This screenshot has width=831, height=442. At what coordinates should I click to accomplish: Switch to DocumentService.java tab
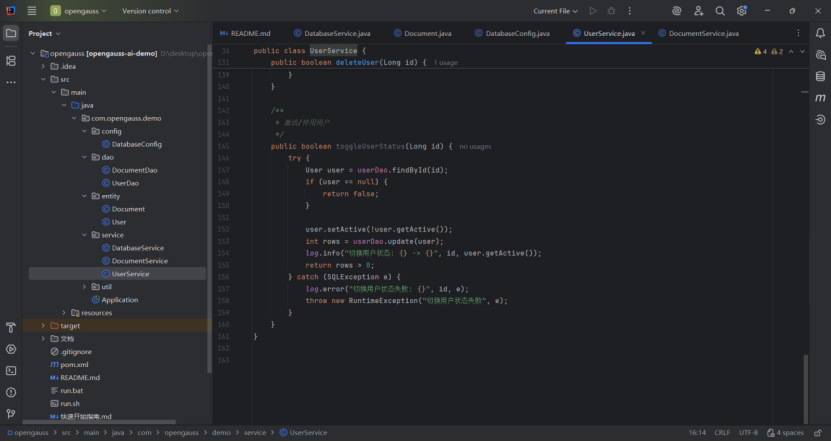coord(699,33)
